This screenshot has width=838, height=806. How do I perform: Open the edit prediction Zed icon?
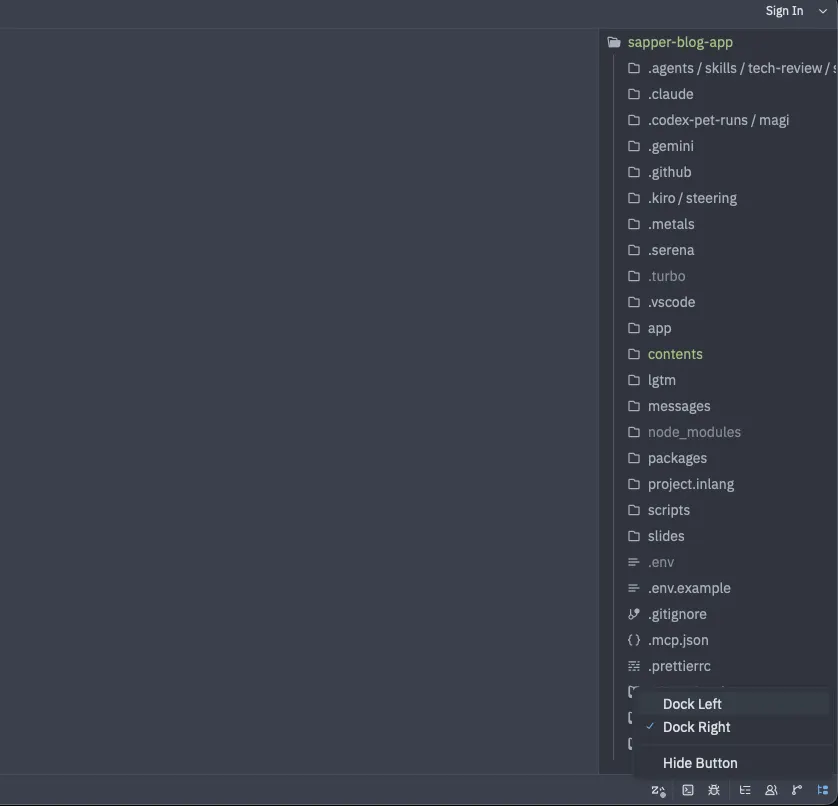pyautogui.click(x=658, y=790)
